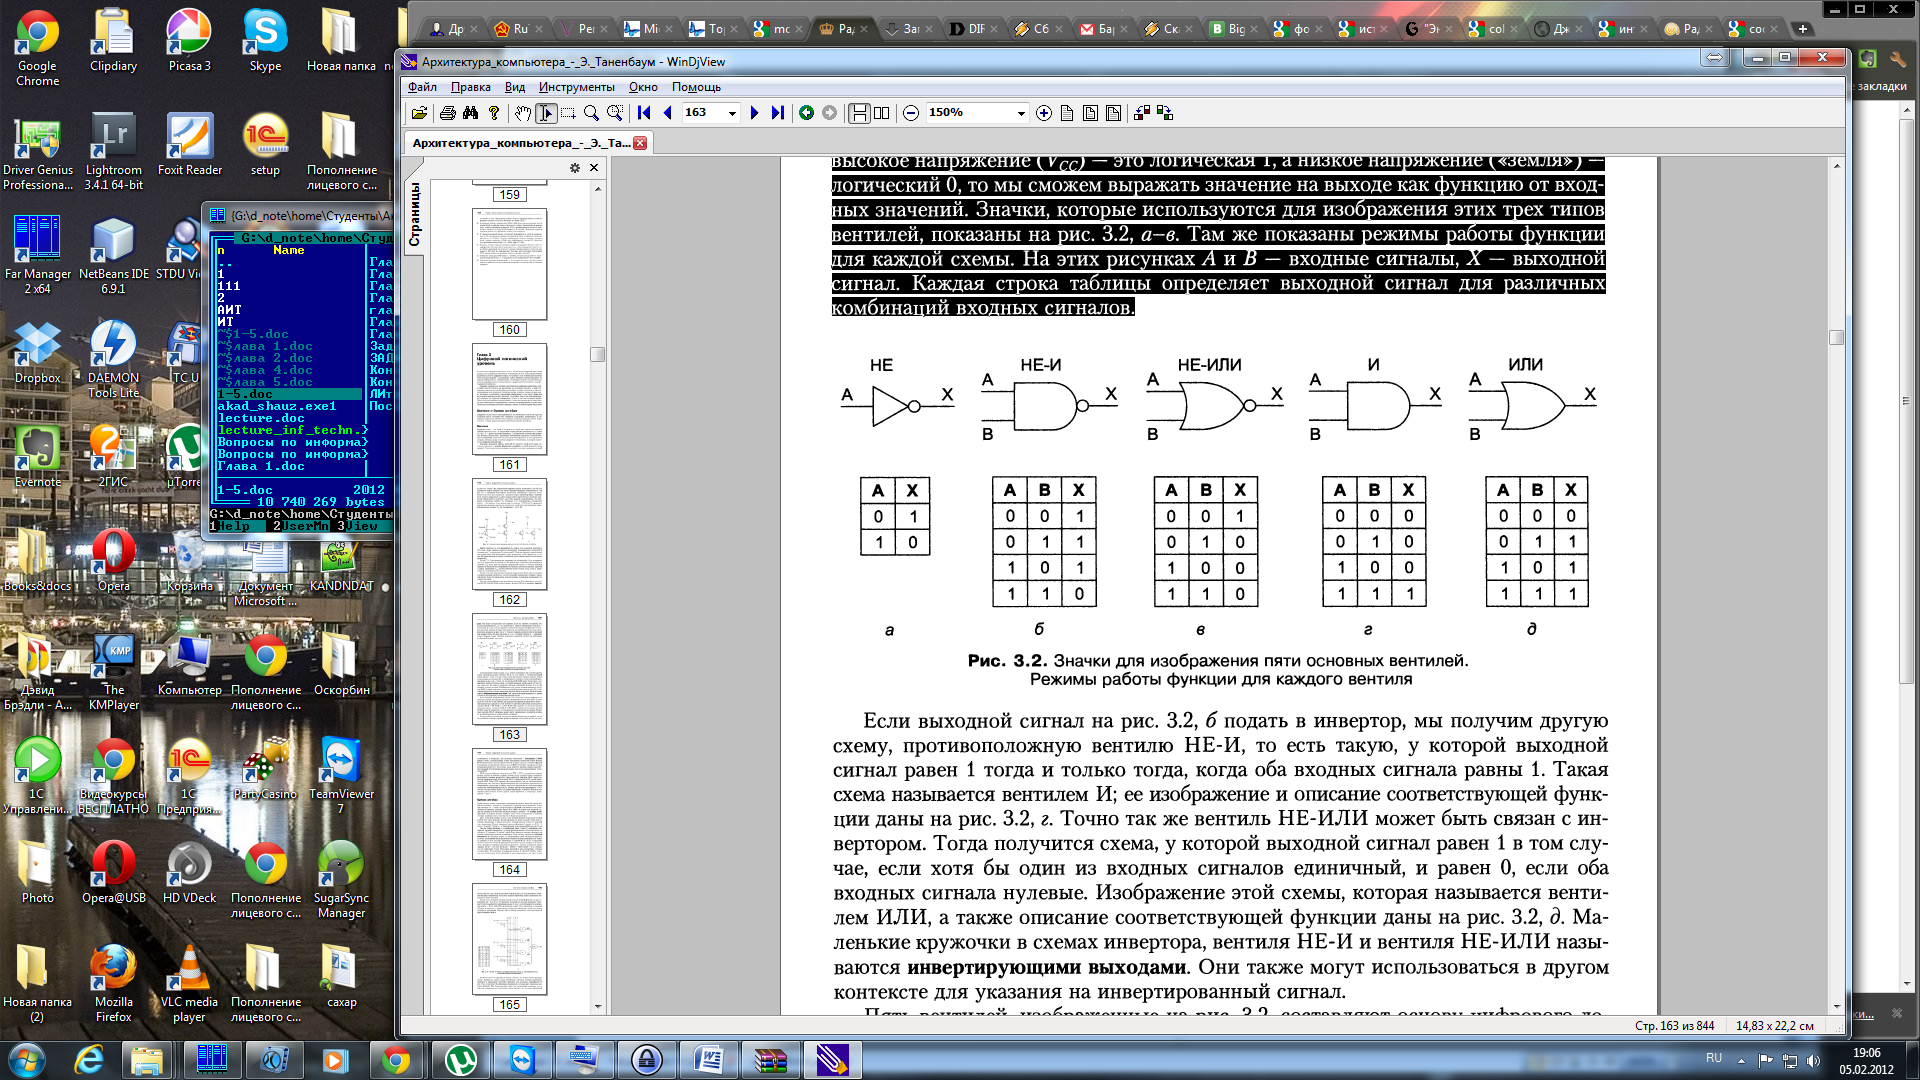Open the Инструменты menu

point(577,87)
